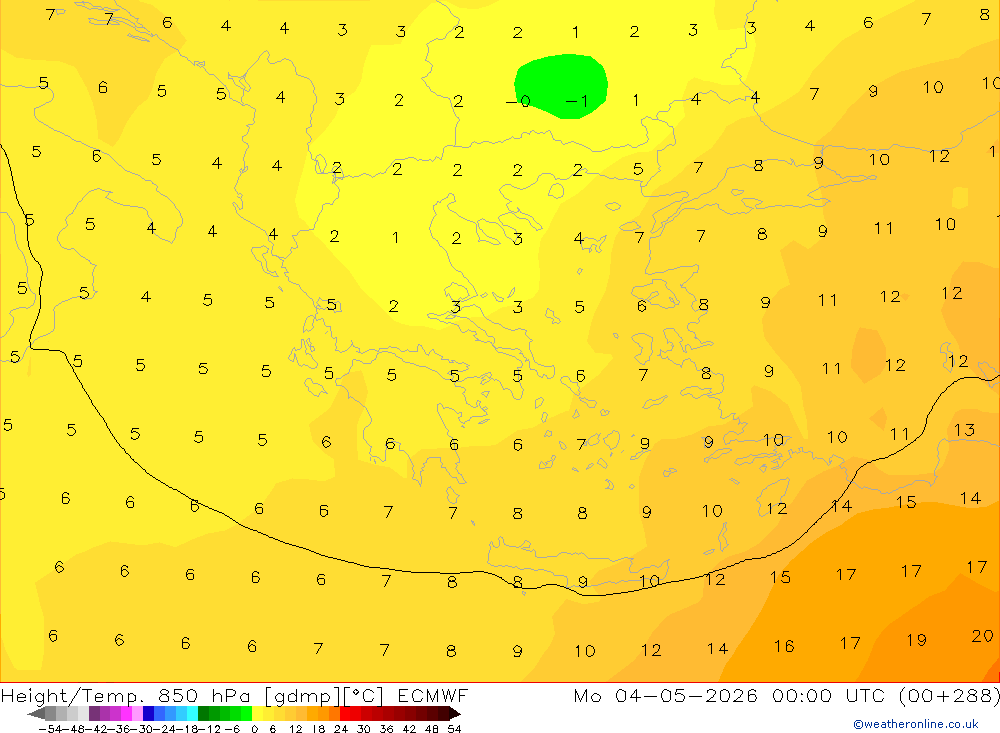This screenshot has height=733, width=1000.
Task: Click the '(00+288)' forecast hour text
Action: [948, 695]
